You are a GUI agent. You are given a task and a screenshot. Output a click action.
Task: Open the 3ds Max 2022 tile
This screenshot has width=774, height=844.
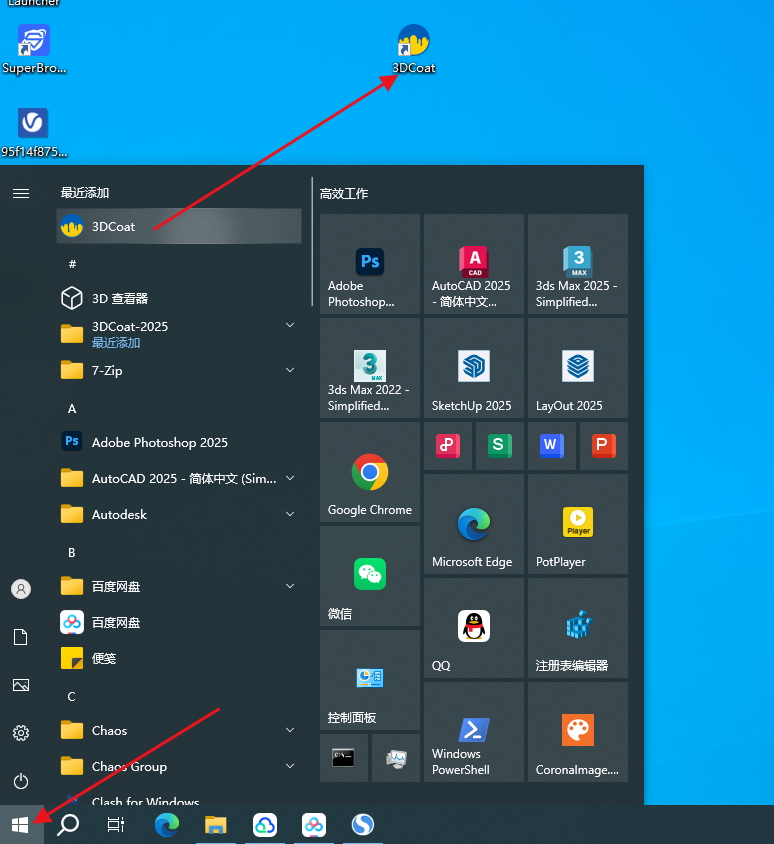370,368
